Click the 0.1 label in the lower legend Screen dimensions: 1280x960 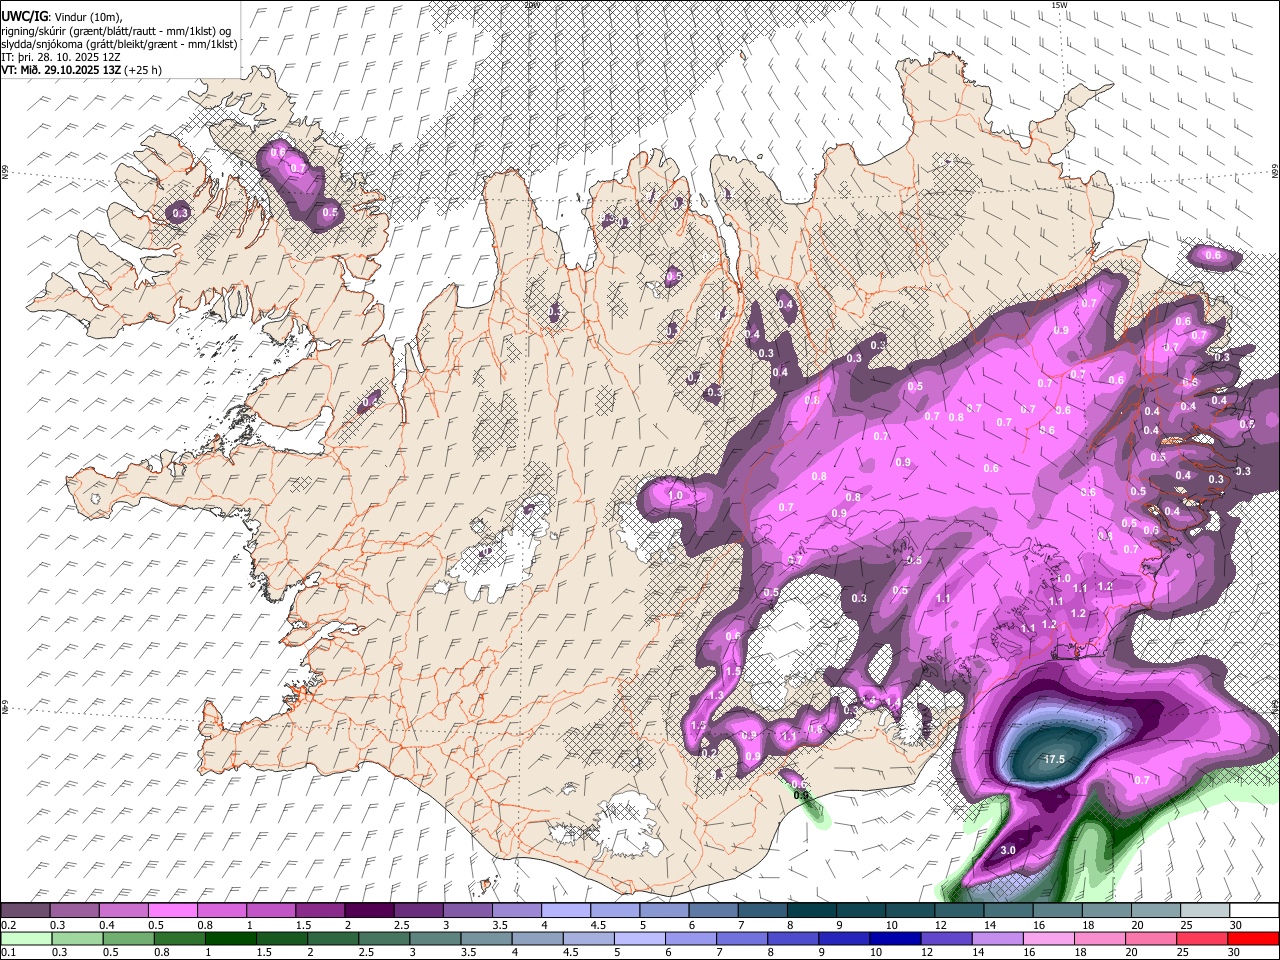(8, 954)
